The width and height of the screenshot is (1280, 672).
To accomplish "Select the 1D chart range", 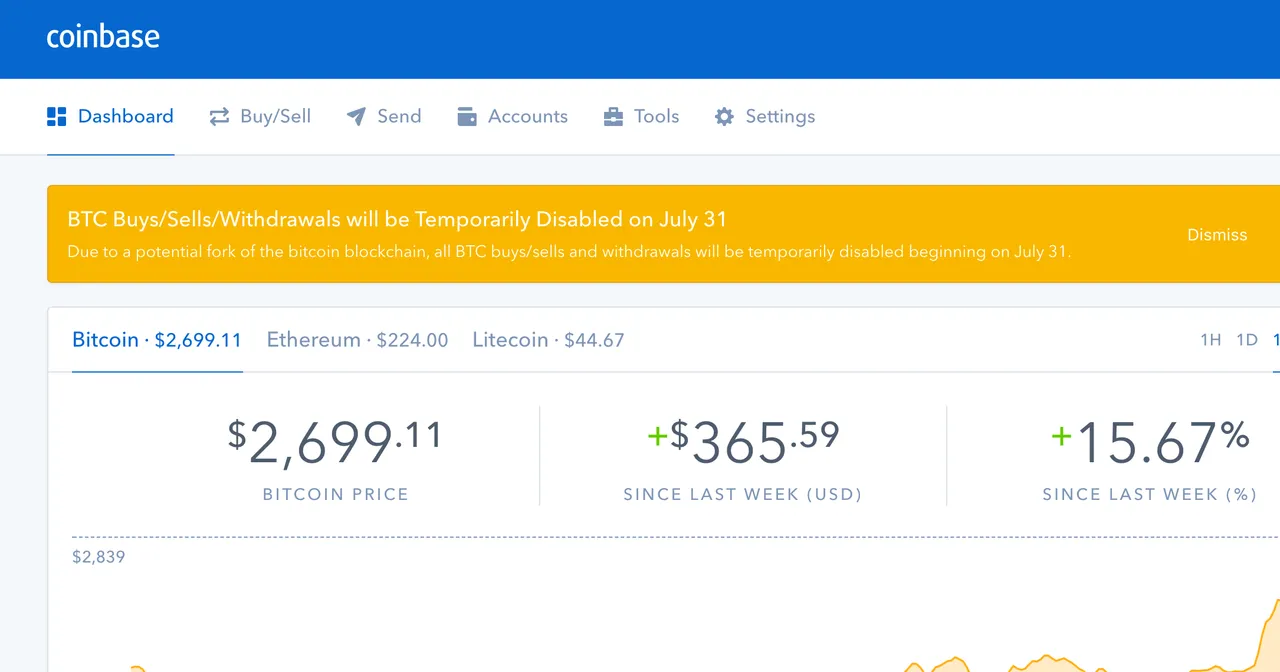I will click(1247, 340).
